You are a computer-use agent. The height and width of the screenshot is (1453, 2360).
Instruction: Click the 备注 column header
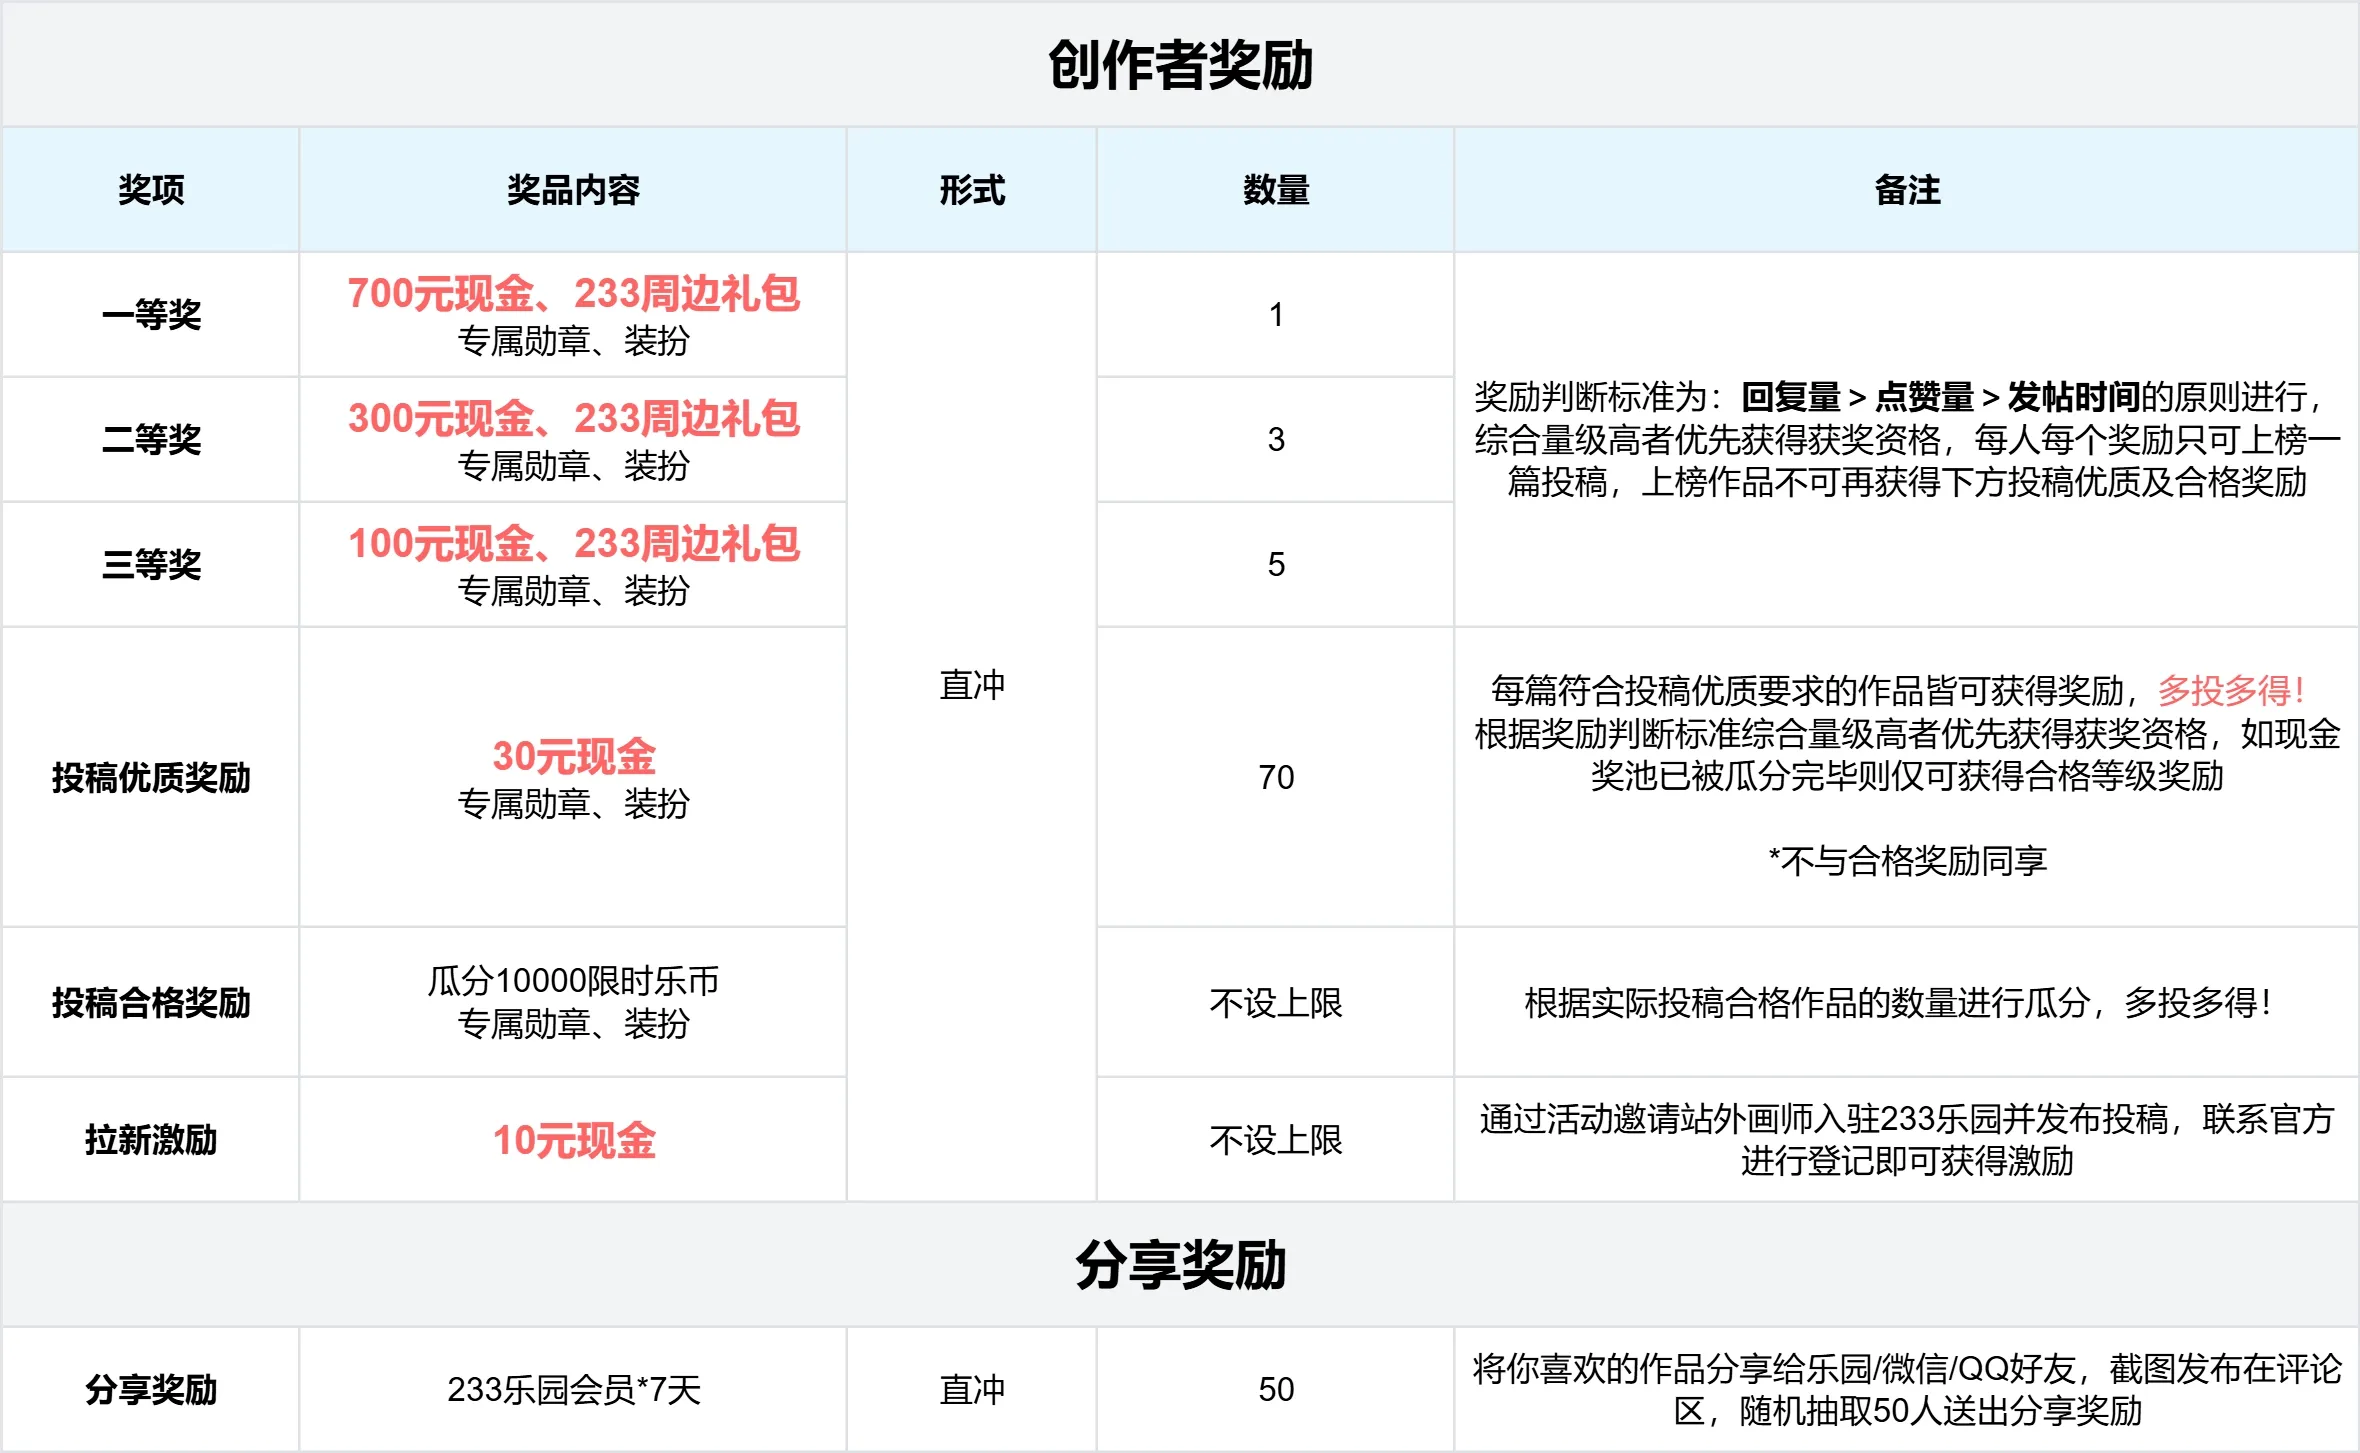click(x=1907, y=190)
